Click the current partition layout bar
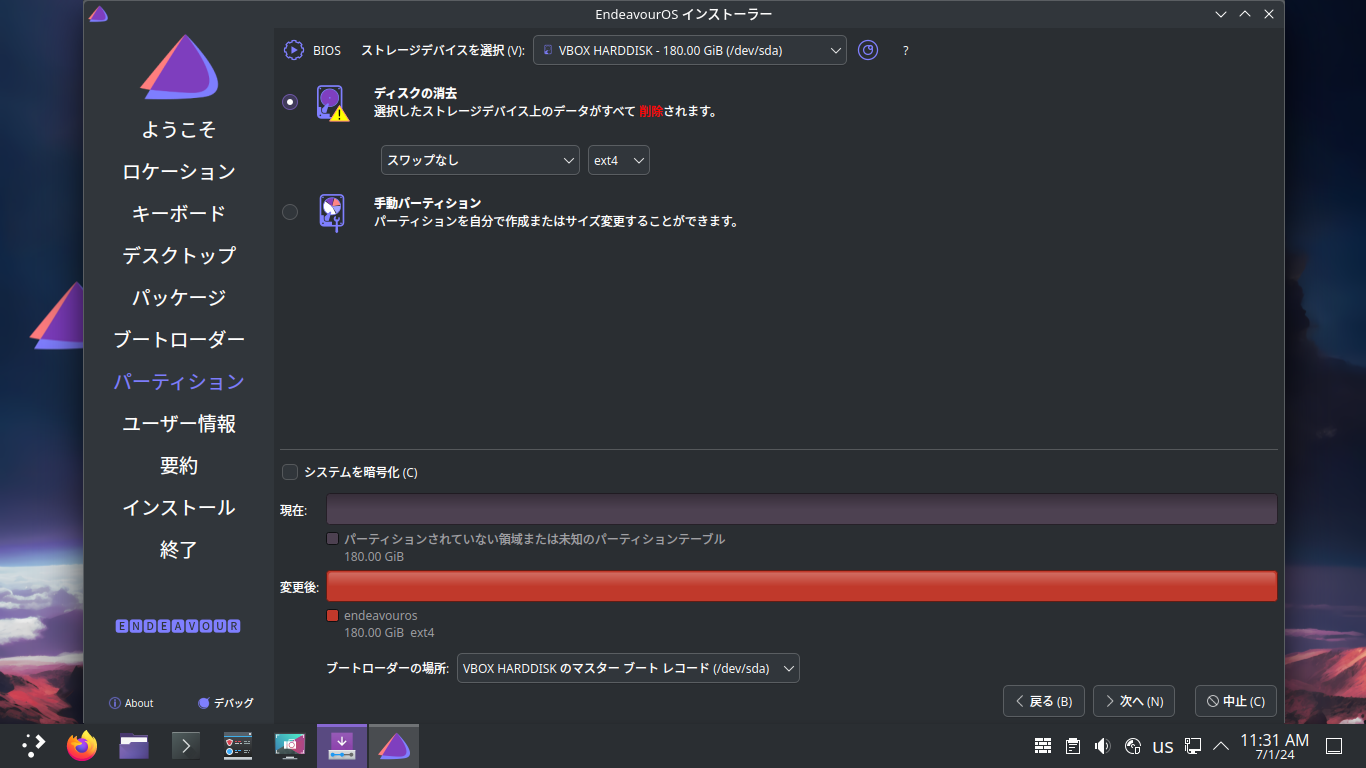The image size is (1366, 768). coord(802,509)
